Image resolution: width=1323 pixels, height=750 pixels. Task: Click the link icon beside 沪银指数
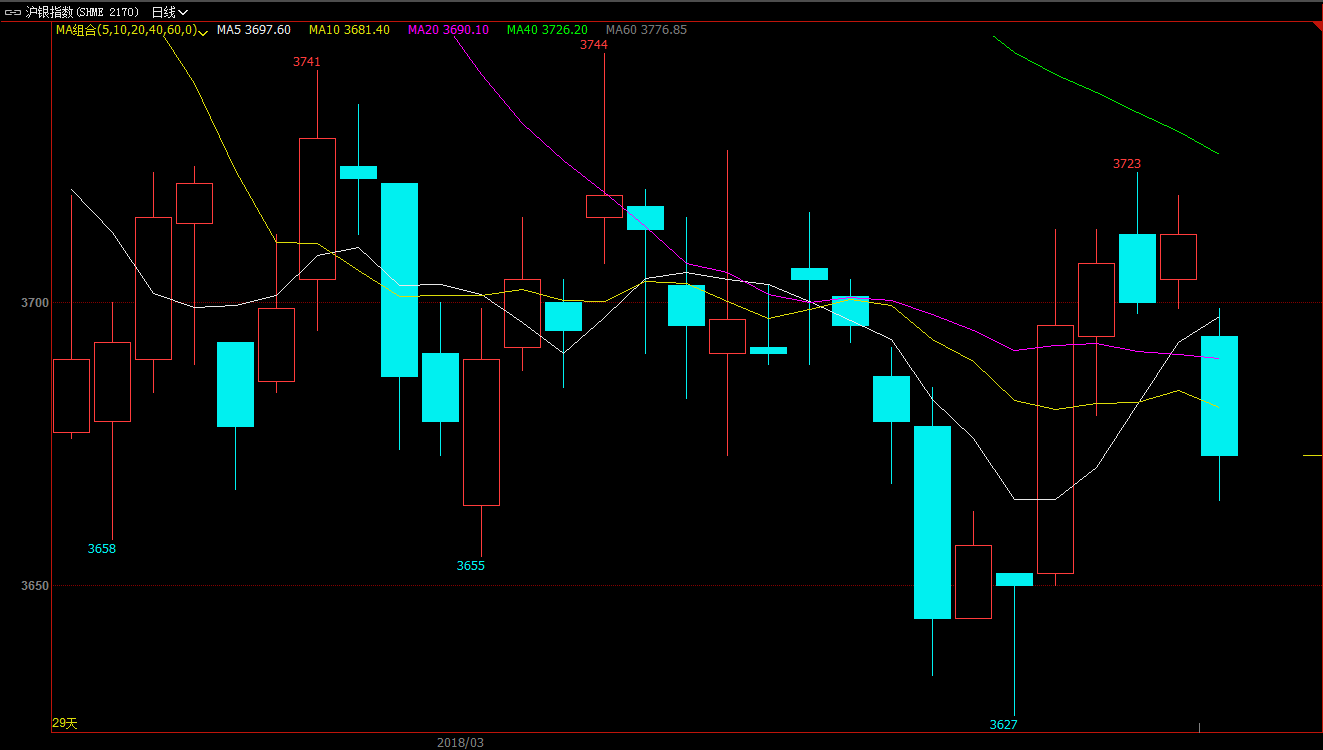click(13, 12)
